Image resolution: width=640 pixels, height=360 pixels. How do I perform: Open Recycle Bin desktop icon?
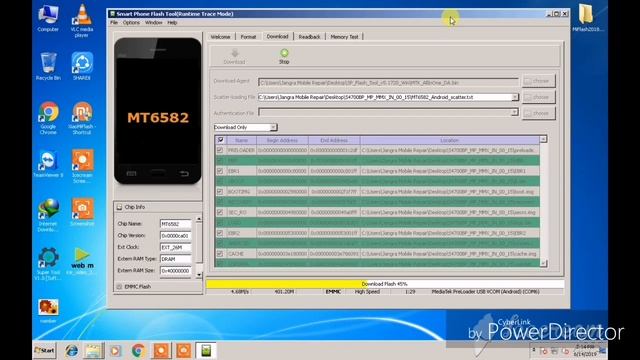(48, 66)
